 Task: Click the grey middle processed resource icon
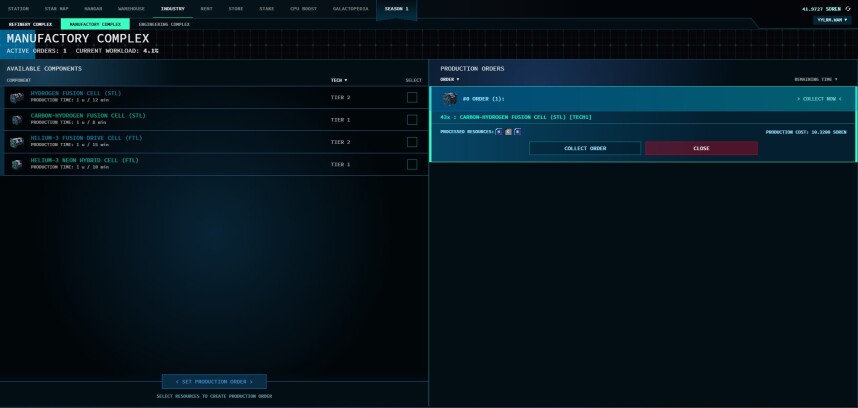508,132
